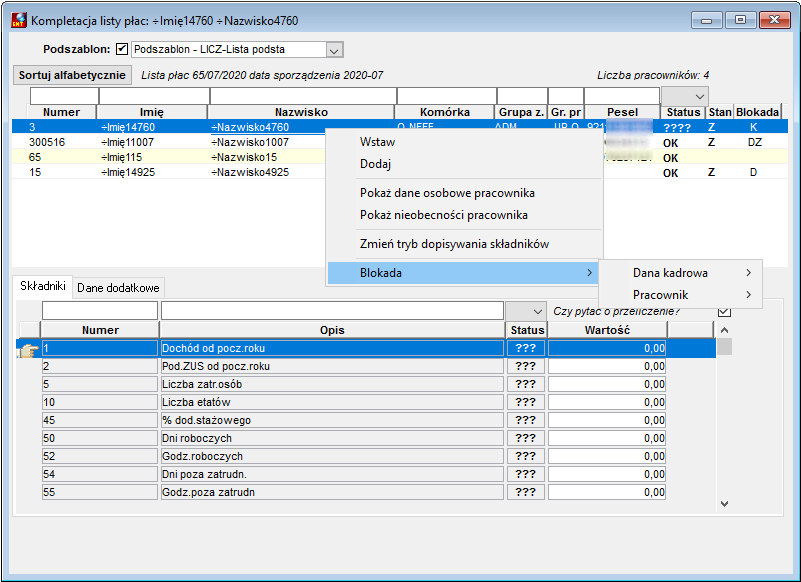Viewport: 801px width, 582px height.
Task: Click the application icon in the title bar
Action: pos(19,20)
